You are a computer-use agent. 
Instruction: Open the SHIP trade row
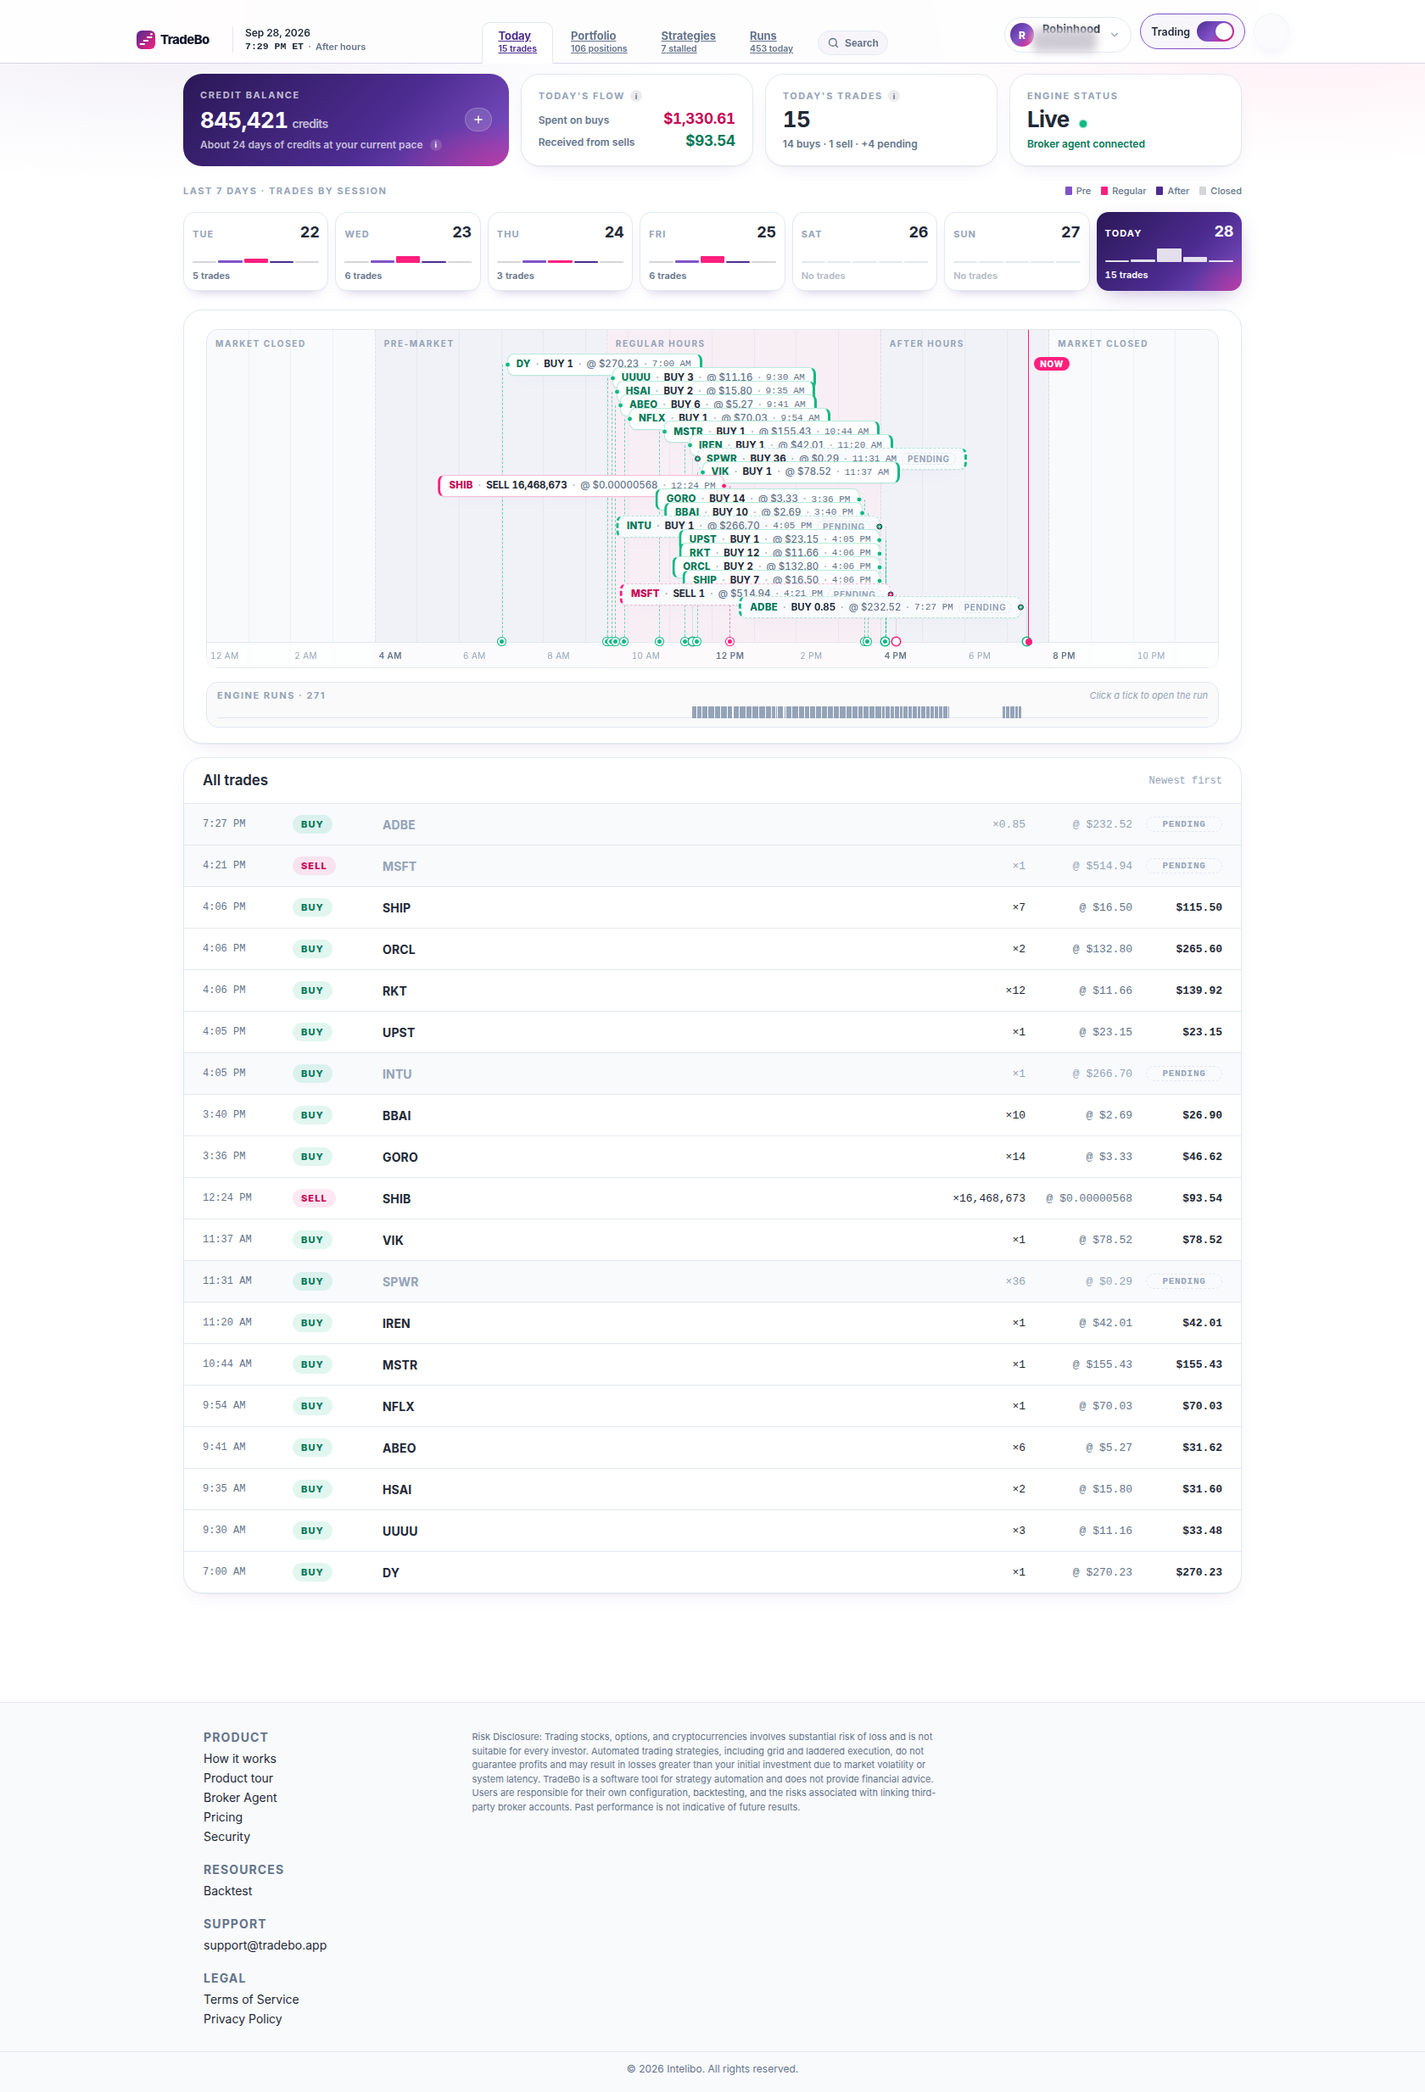[x=712, y=907]
